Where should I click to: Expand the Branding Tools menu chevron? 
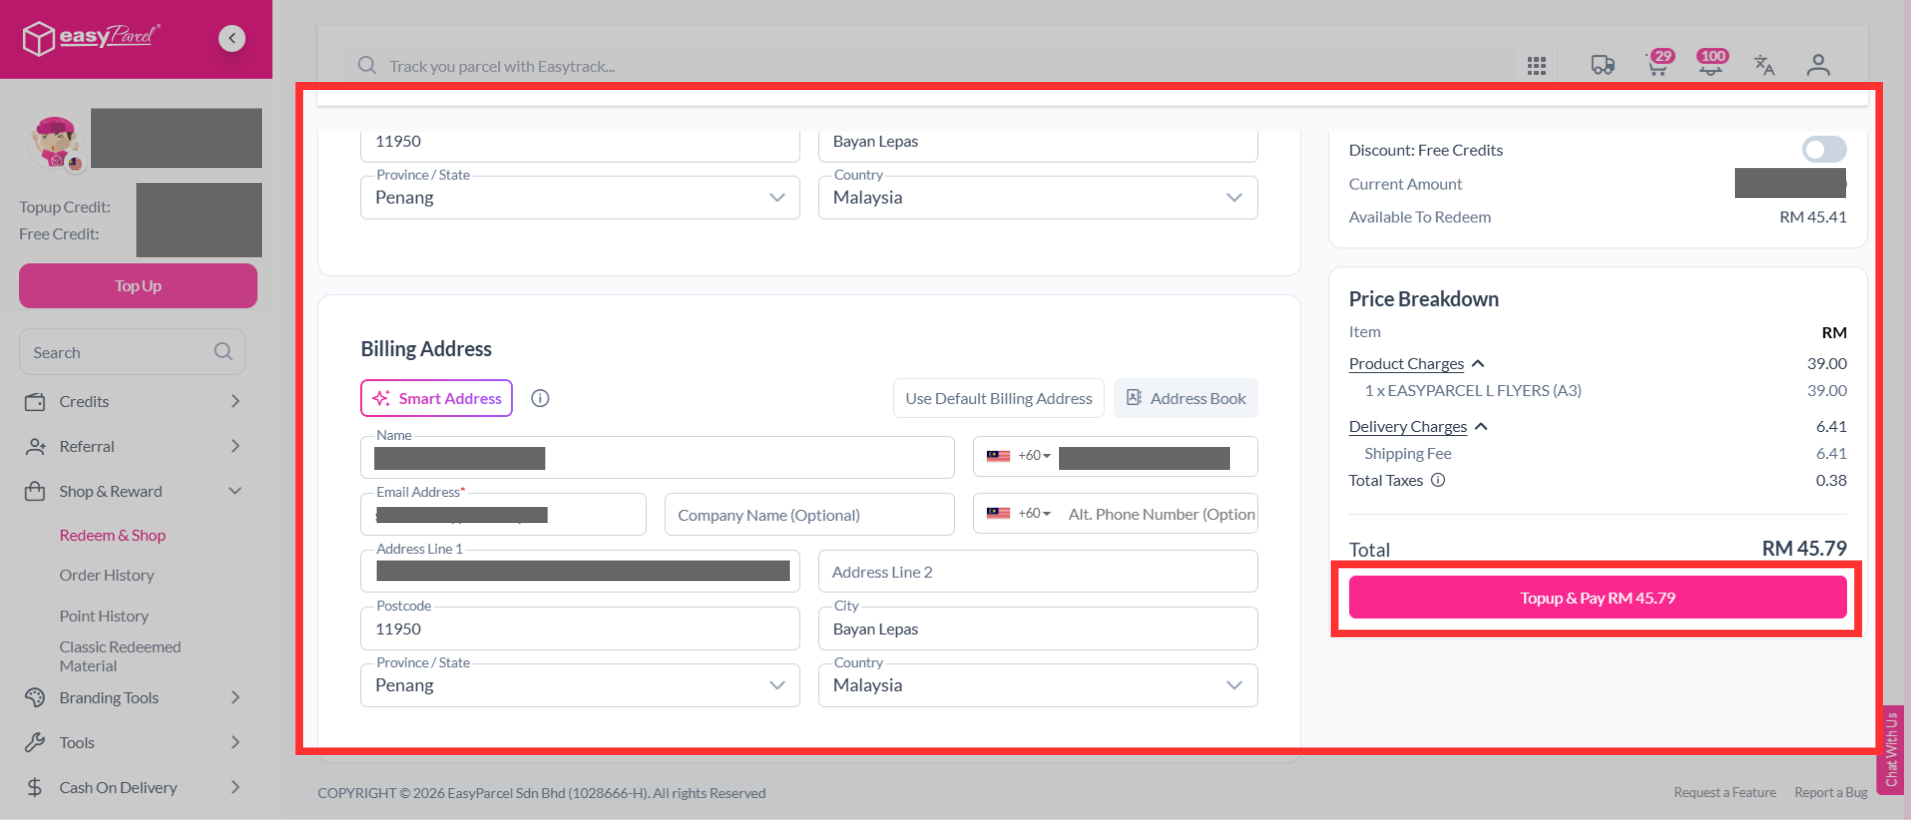point(235,697)
